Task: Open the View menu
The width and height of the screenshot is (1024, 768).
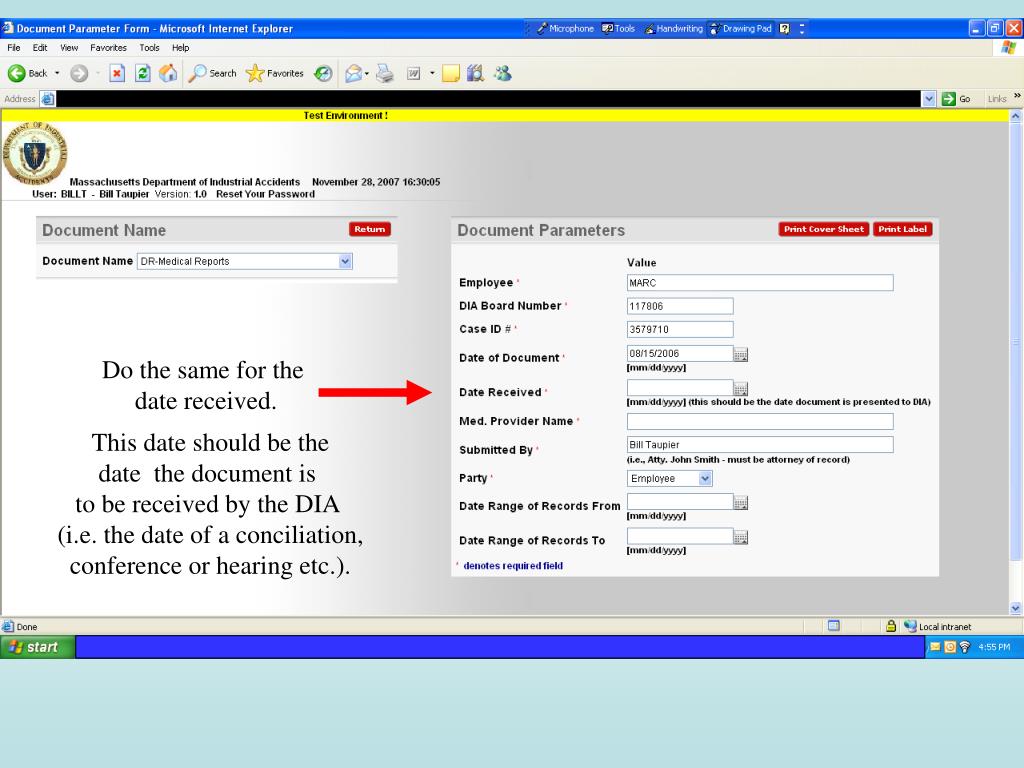Action: click(69, 48)
